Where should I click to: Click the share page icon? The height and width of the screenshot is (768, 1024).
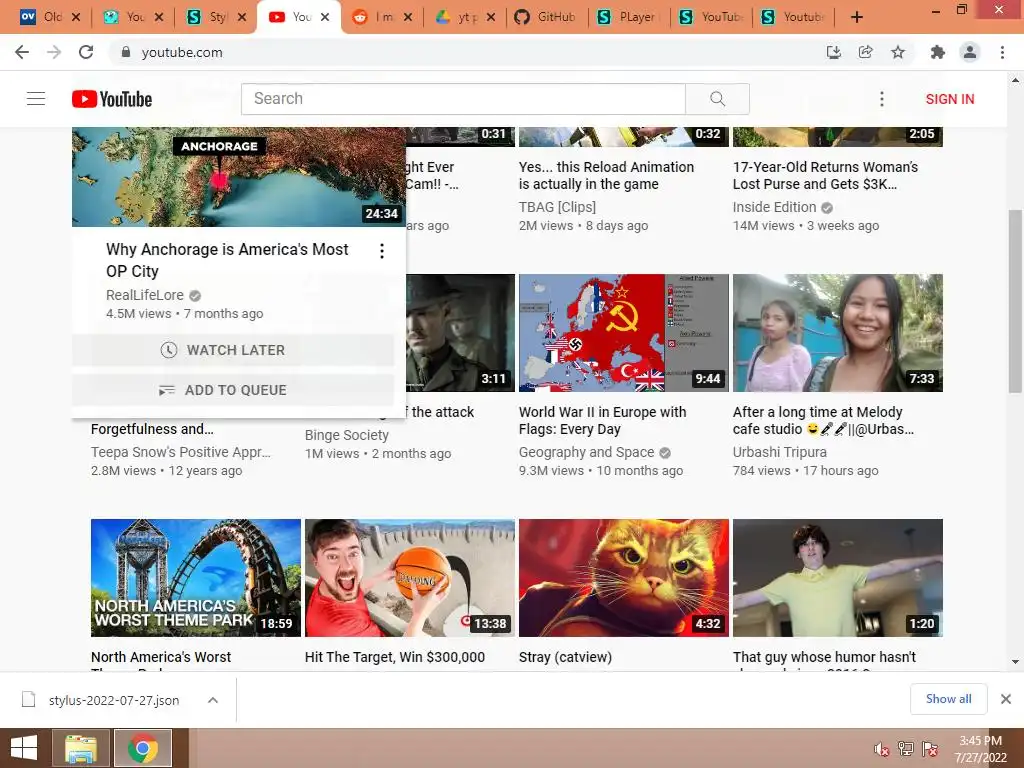point(865,52)
